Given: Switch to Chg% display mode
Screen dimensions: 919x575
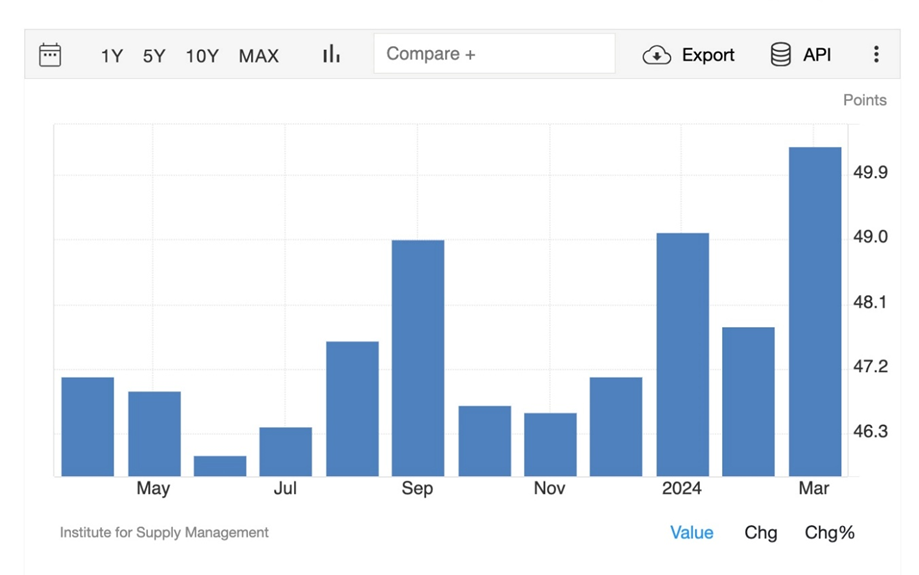Looking at the screenshot, I should click(x=829, y=532).
